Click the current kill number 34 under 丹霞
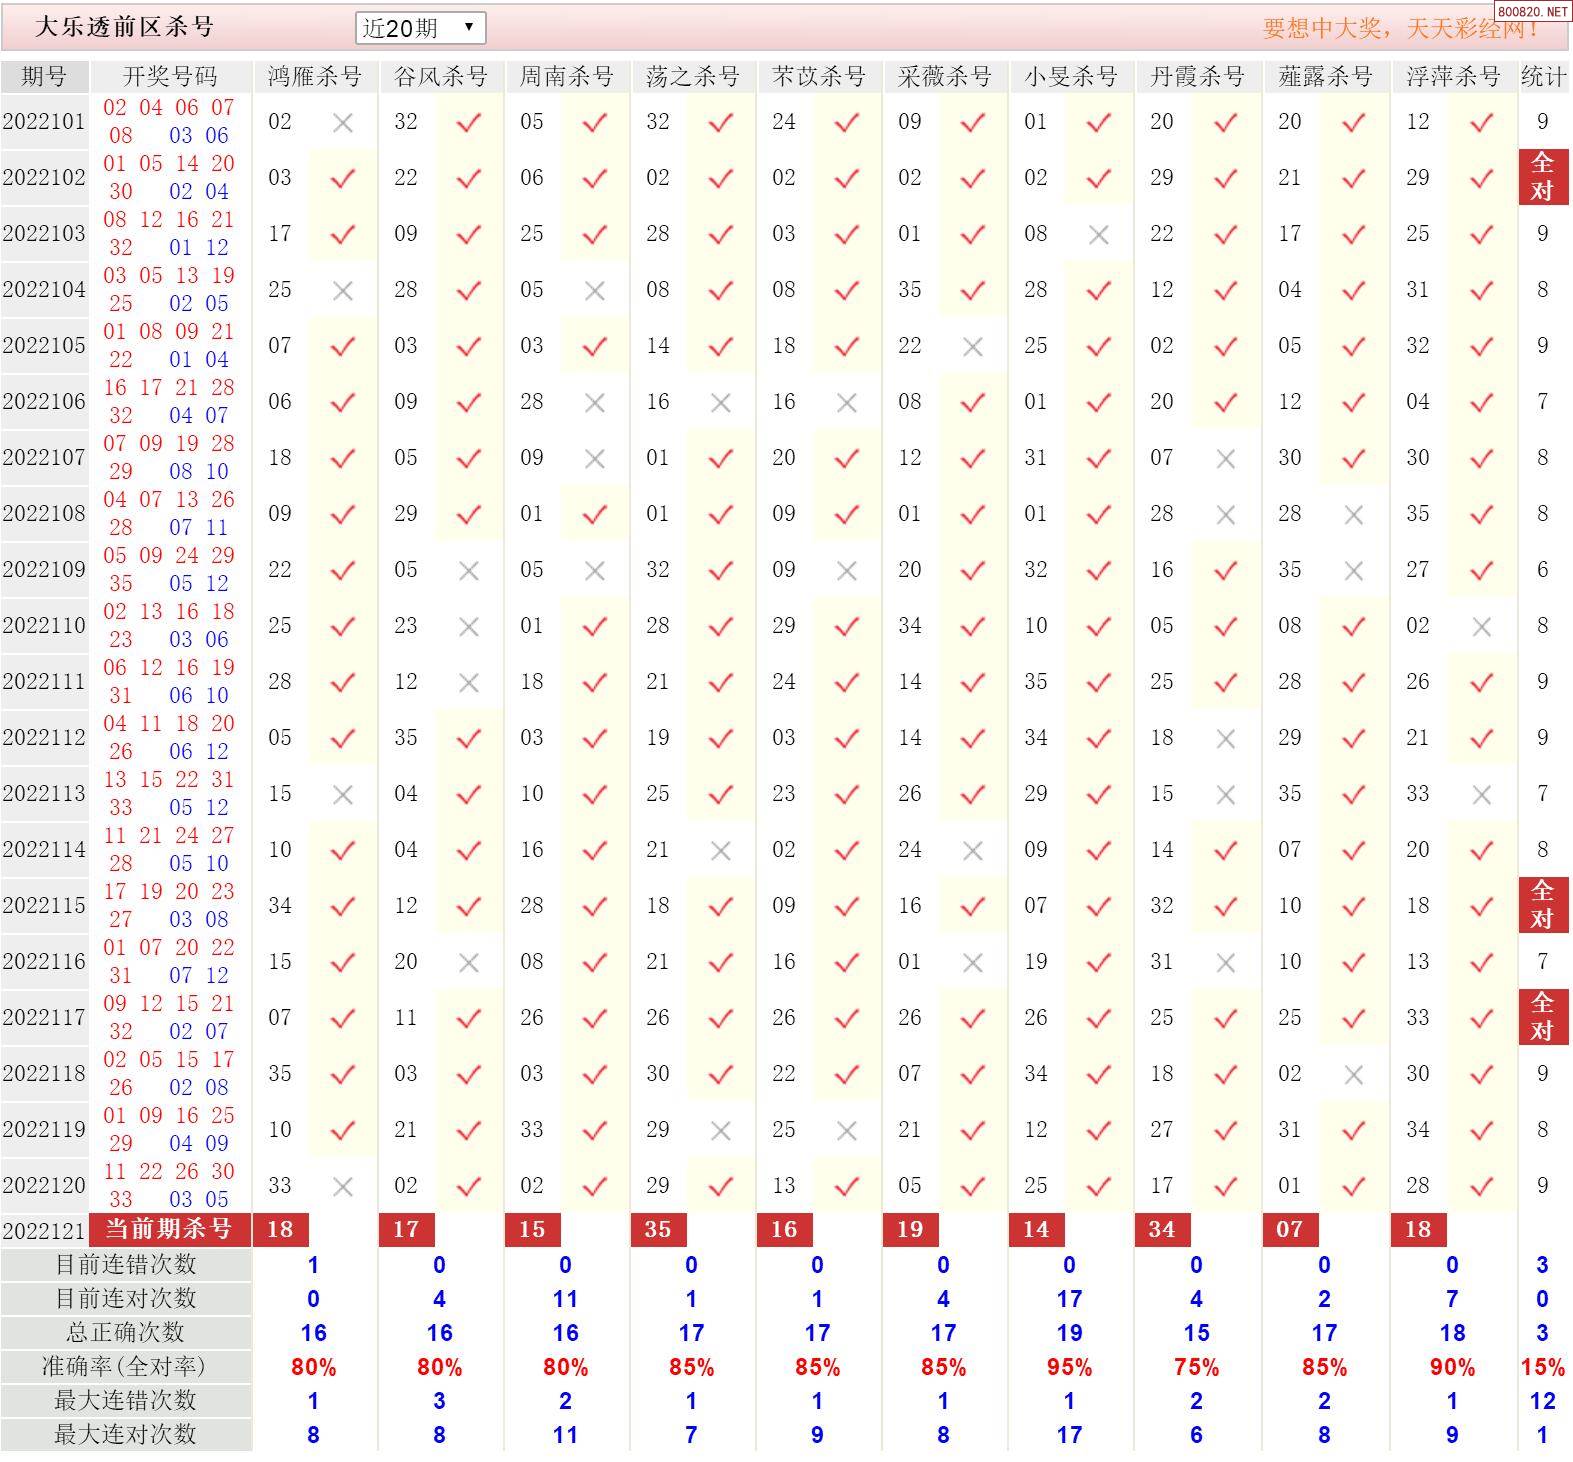Image resolution: width=1573 pixels, height=1462 pixels. click(x=1163, y=1229)
